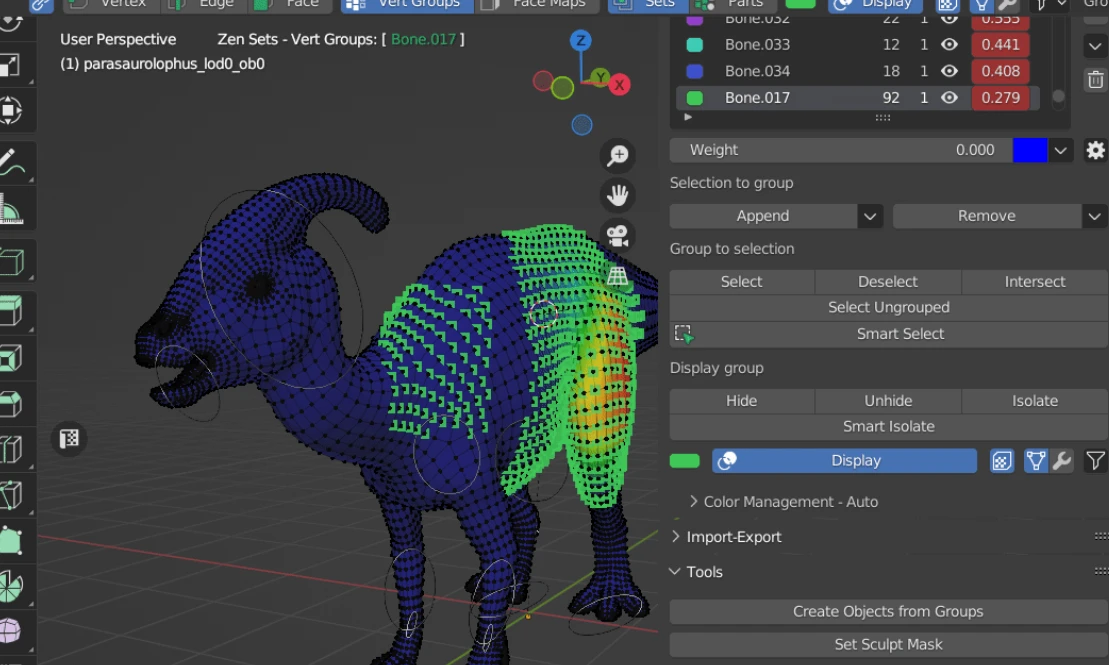This screenshot has height=665, width=1109.
Task: Activate the pan hand viewport icon
Action: pyautogui.click(x=618, y=195)
